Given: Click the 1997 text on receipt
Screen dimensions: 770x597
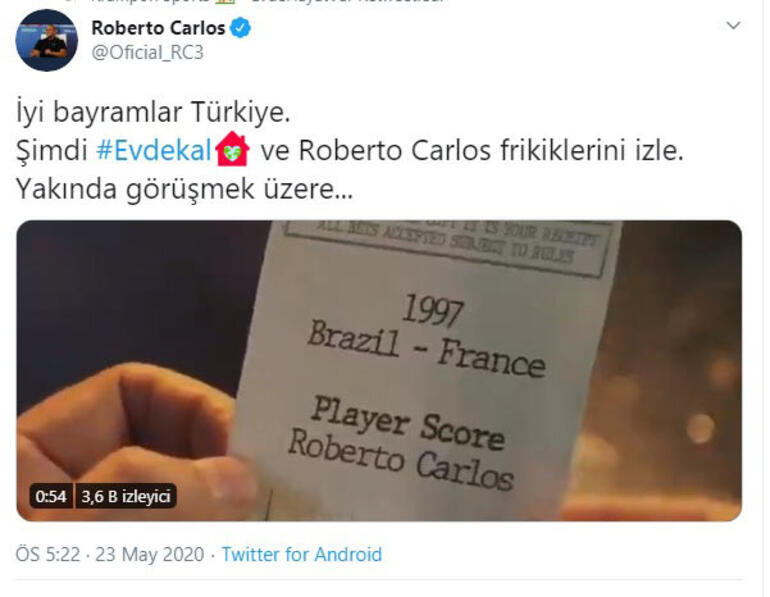Looking at the screenshot, I should [x=433, y=311].
